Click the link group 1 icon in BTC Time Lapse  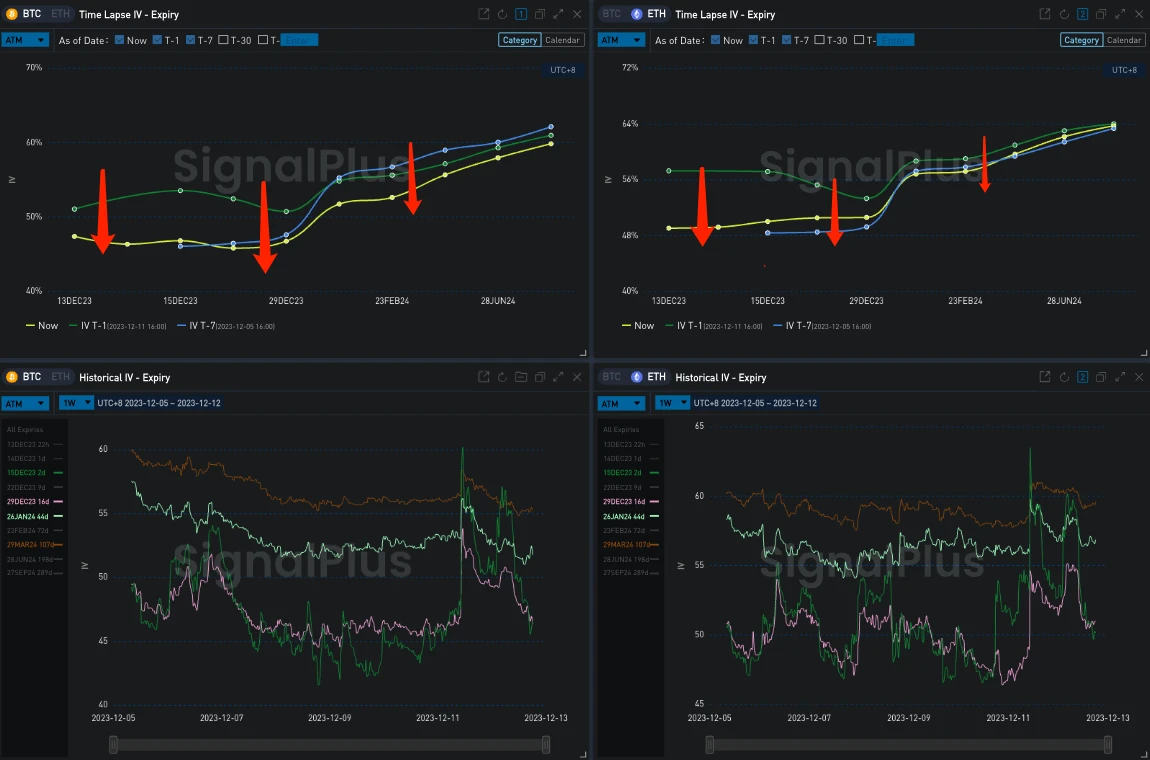[x=521, y=14]
